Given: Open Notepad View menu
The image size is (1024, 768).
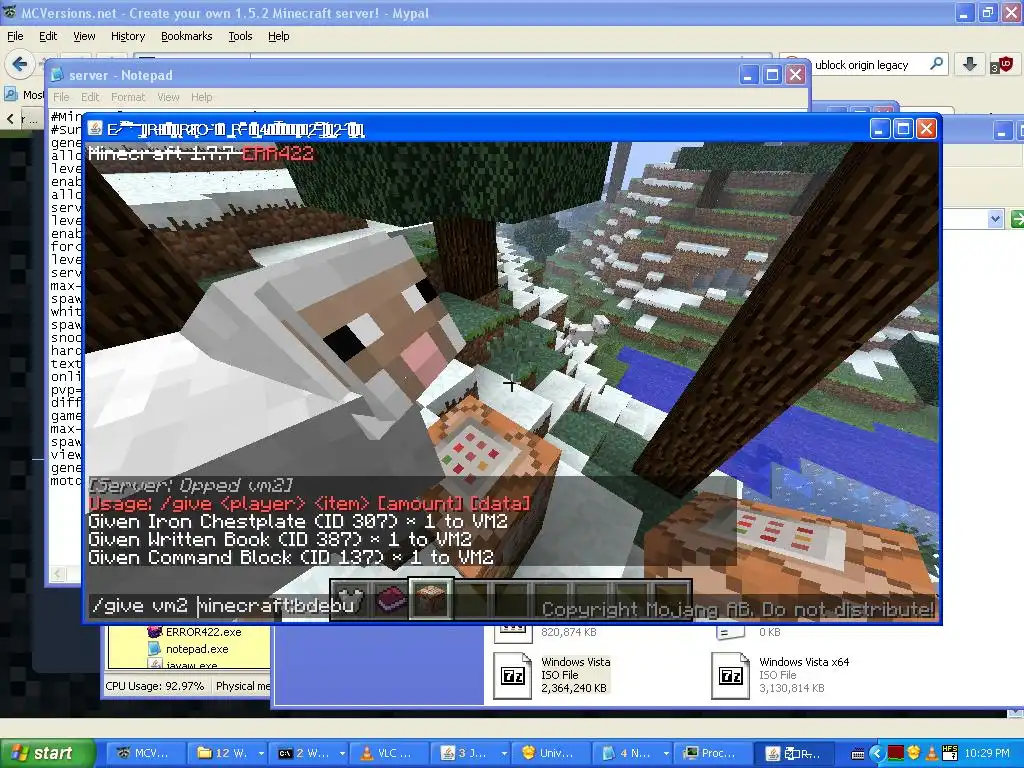Looking at the screenshot, I should tap(168, 97).
